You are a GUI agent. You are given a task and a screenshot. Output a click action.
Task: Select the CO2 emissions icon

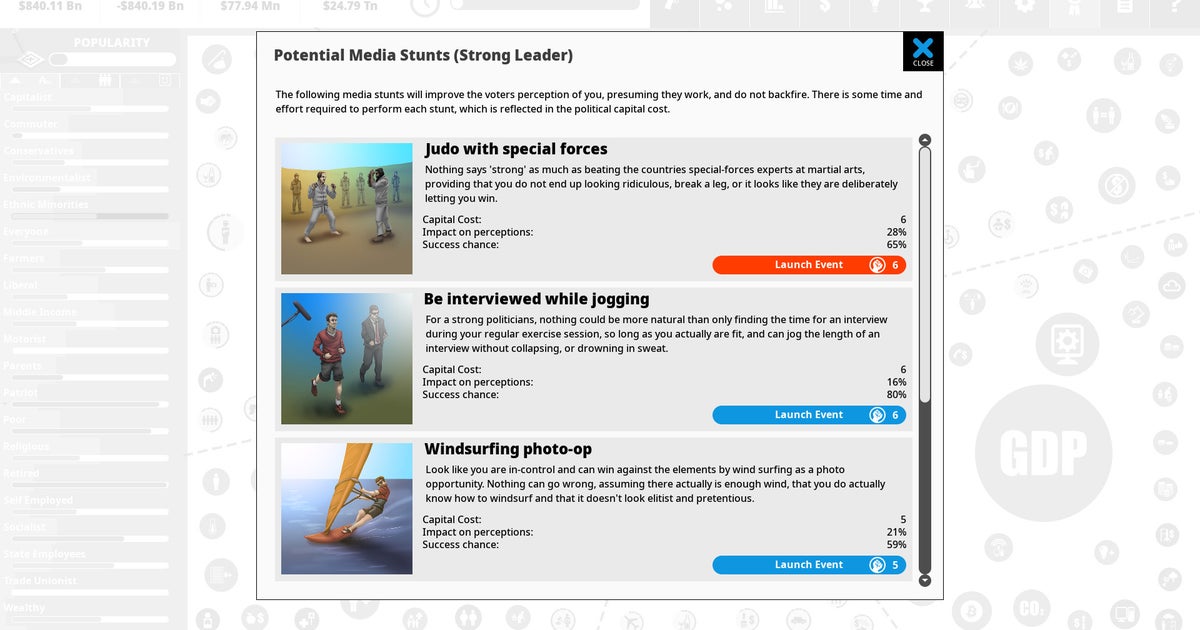(1030, 609)
